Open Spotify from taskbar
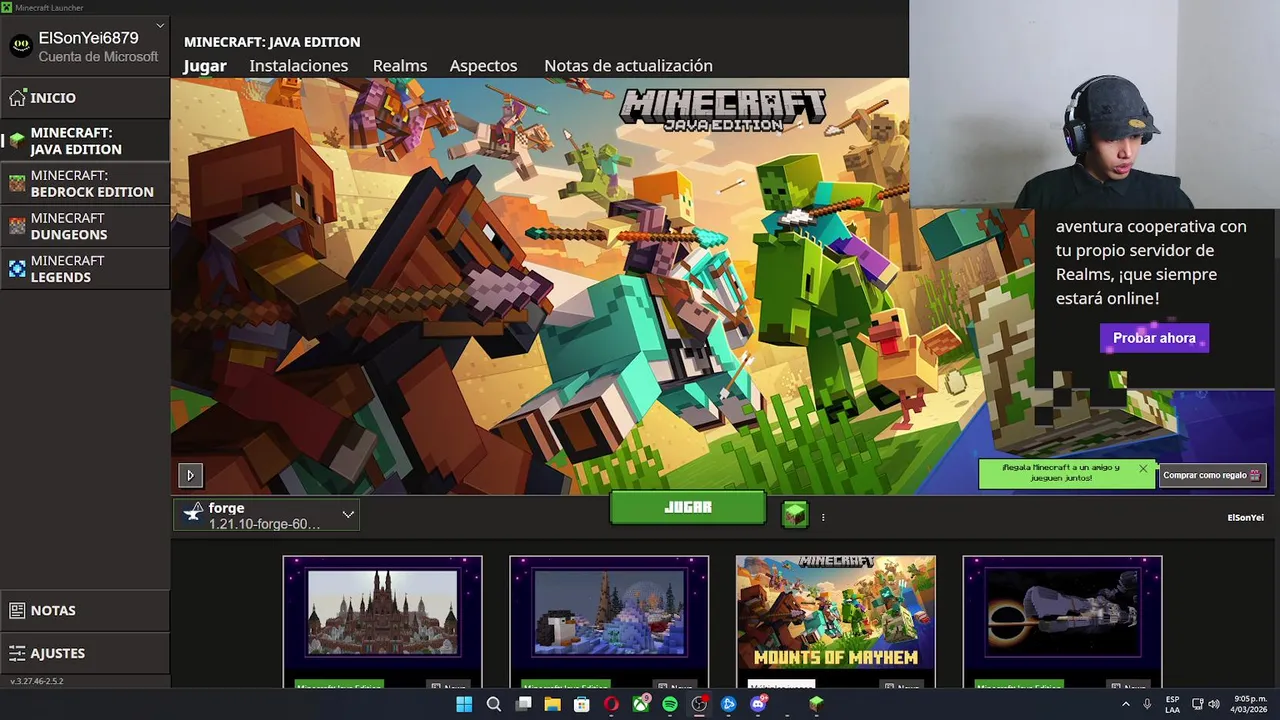The width and height of the screenshot is (1280, 720). point(670,704)
